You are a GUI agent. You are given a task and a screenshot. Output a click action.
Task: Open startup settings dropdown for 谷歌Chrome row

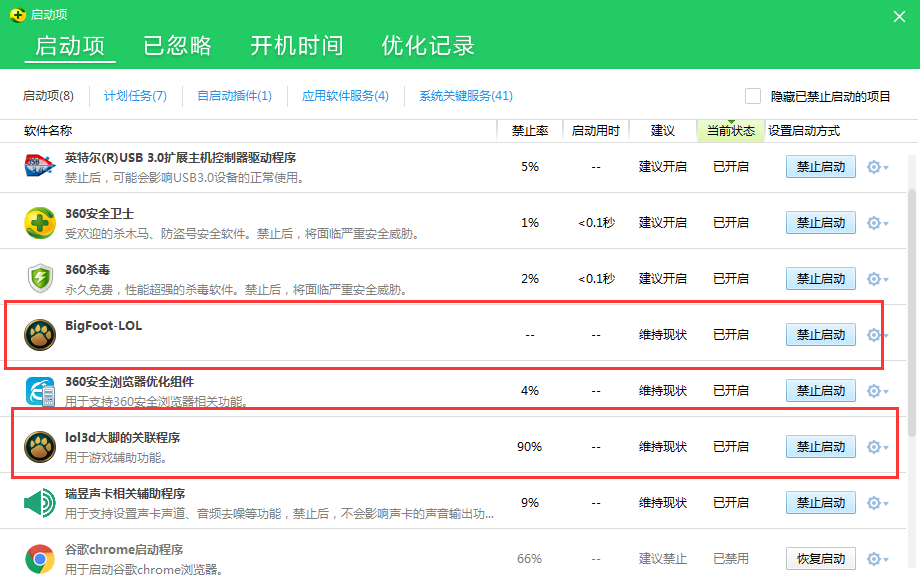point(875,558)
